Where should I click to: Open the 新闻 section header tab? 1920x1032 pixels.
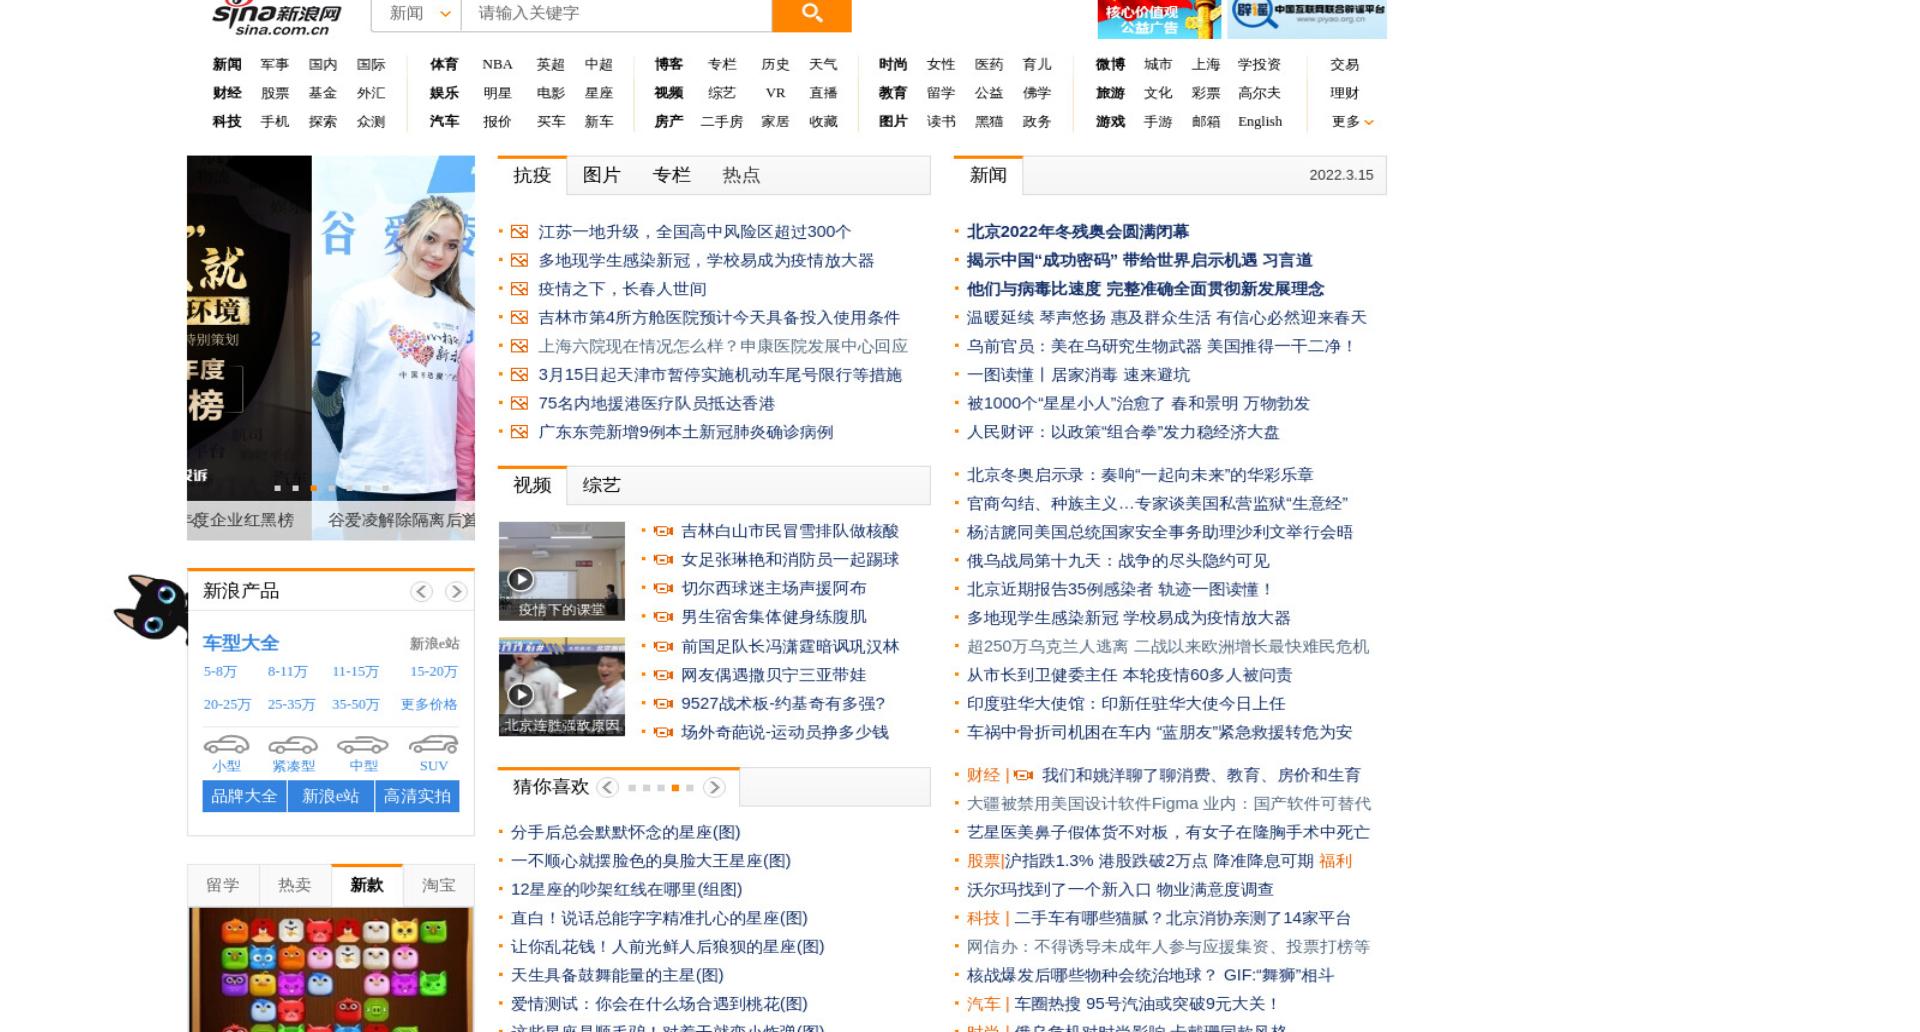988,175
